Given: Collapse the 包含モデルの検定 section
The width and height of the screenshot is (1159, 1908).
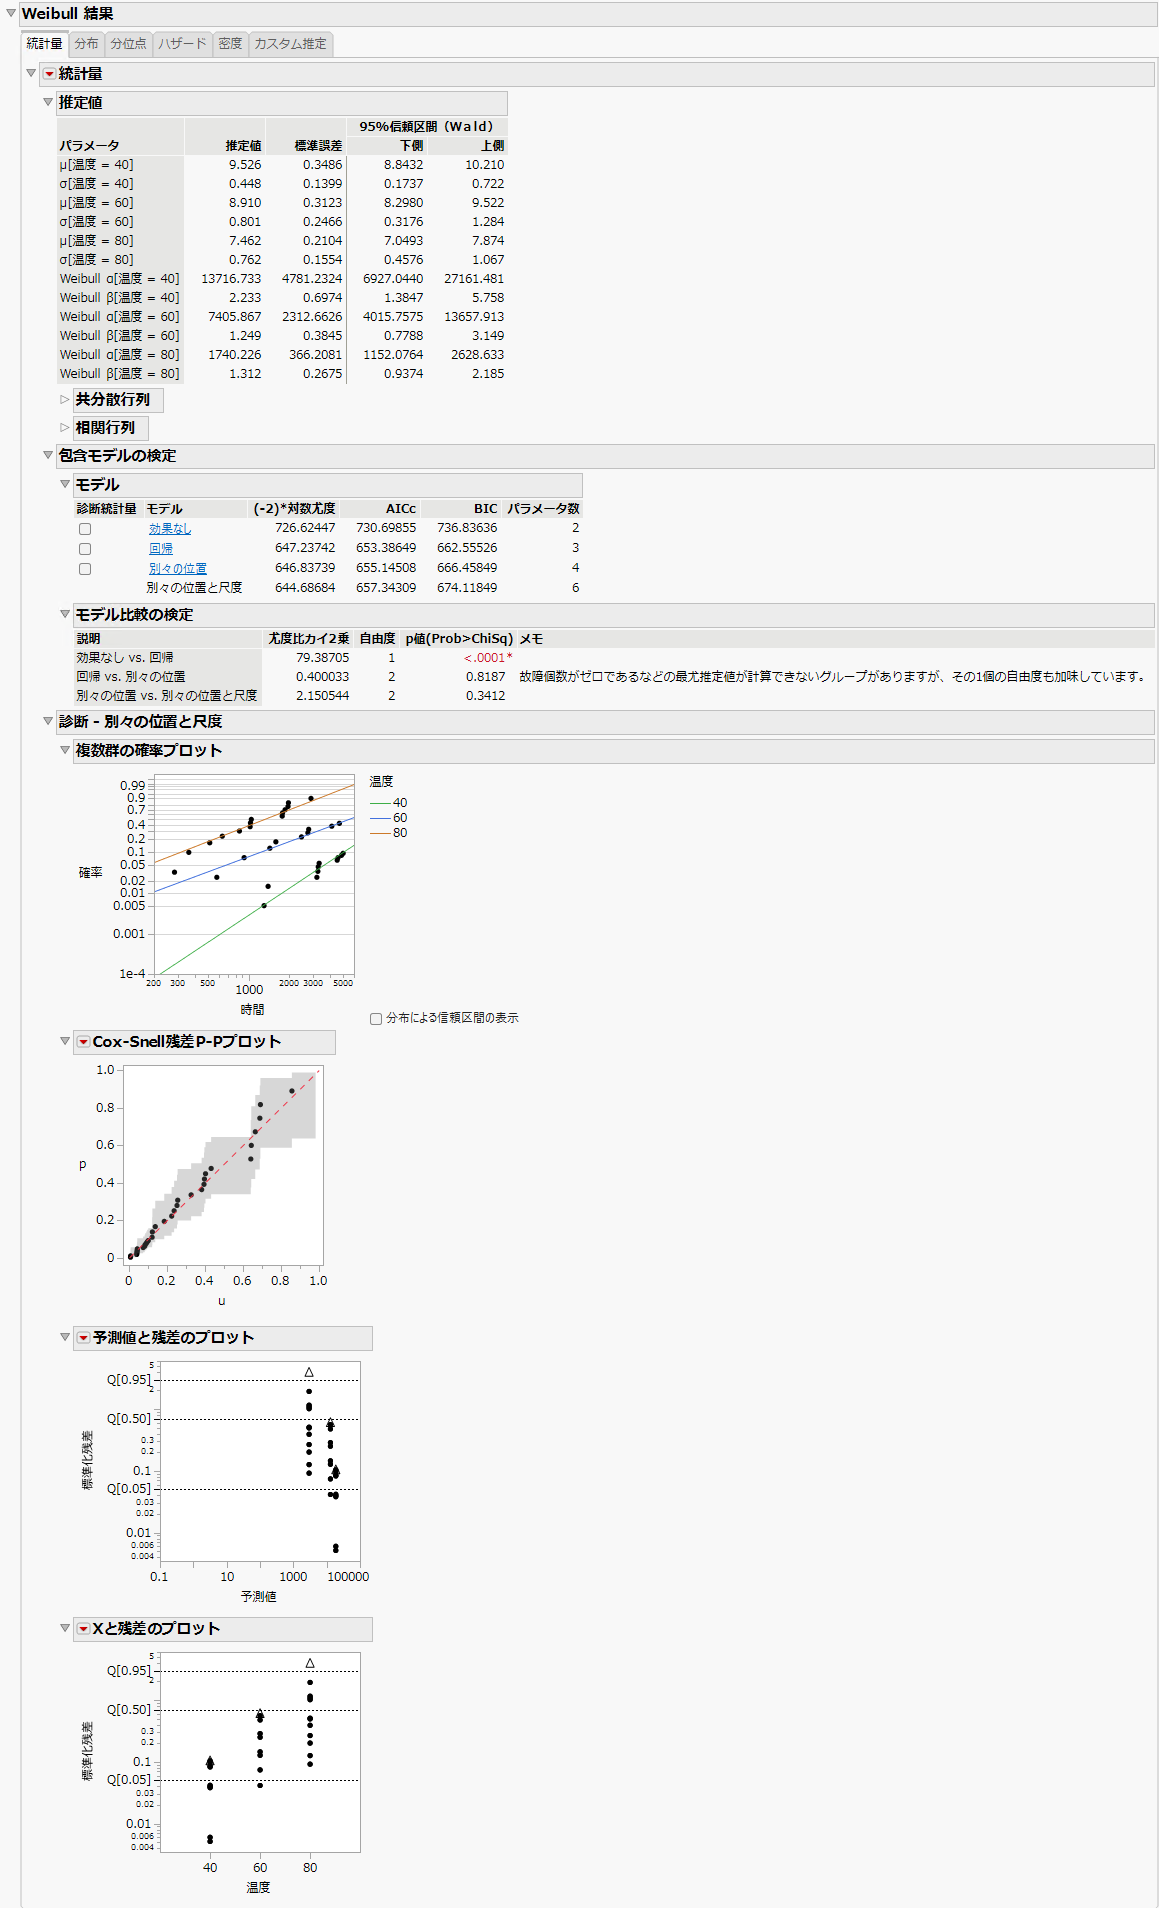Looking at the screenshot, I should click(48, 455).
